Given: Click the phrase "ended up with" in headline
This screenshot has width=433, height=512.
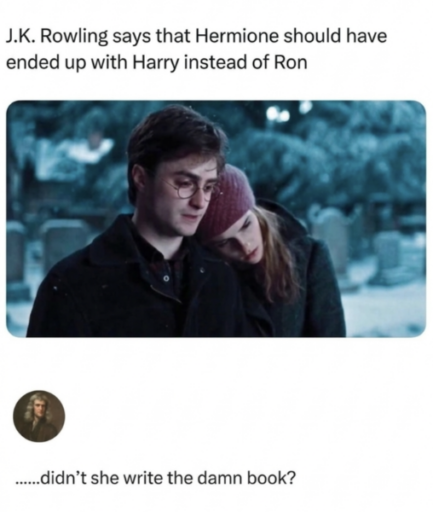Looking at the screenshot, I should tap(68, 64).
